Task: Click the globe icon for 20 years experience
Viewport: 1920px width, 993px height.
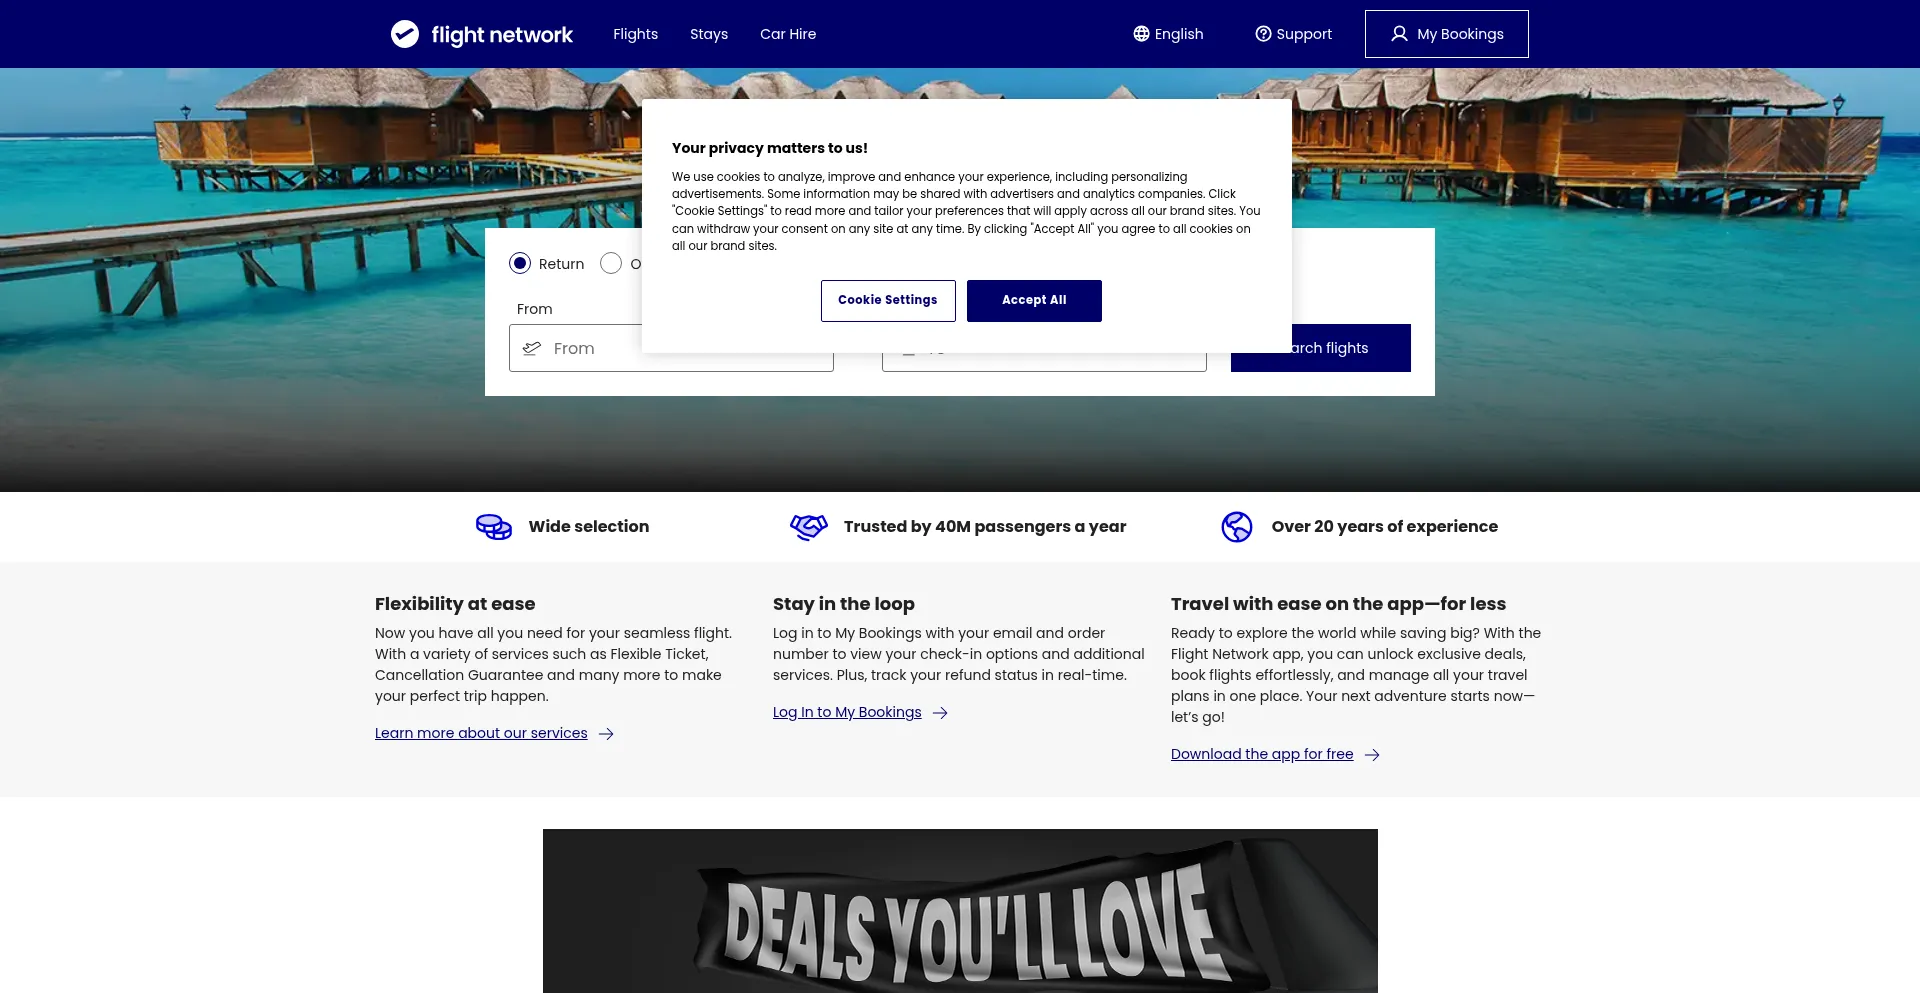Action: (x=1237, y=527)
